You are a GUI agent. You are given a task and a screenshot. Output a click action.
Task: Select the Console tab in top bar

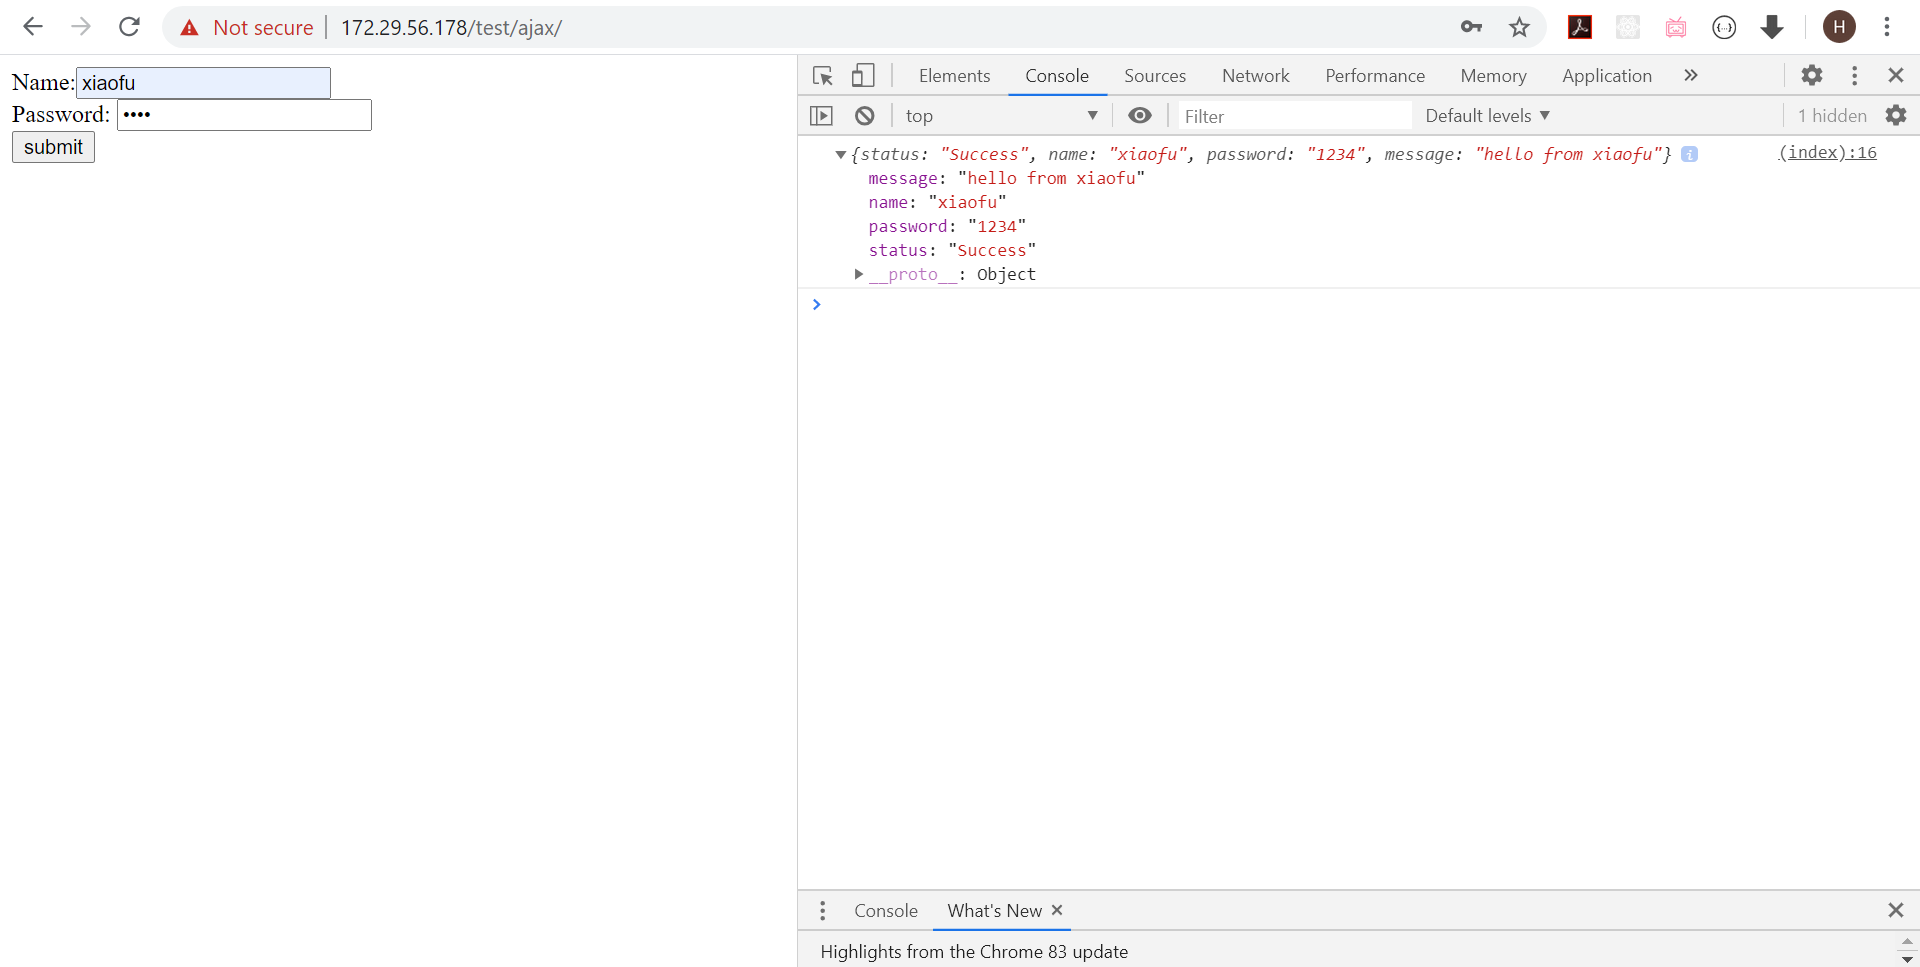[x=1057, y=76]
